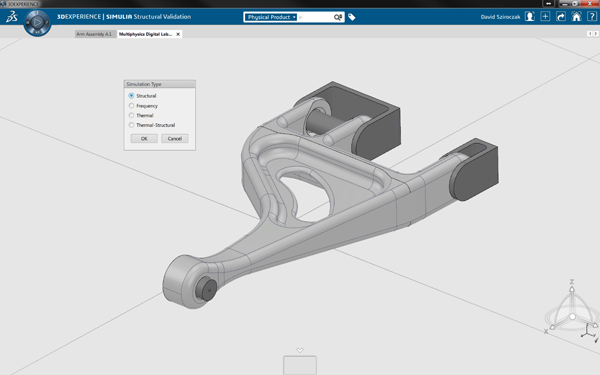Click the tab scroll right arrow
Image resolution: width=600 pixels, height=375 pixels.
[x=595, y=34]
